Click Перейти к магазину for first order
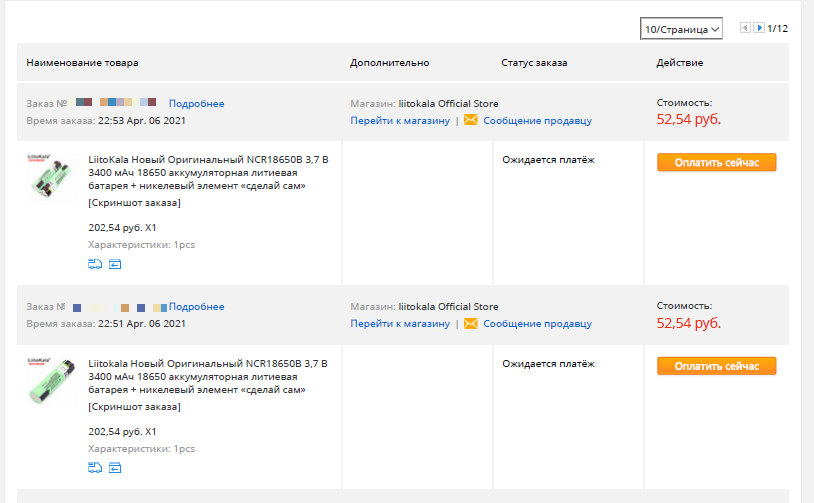The image size is (814, 503). tap(400, 120)
